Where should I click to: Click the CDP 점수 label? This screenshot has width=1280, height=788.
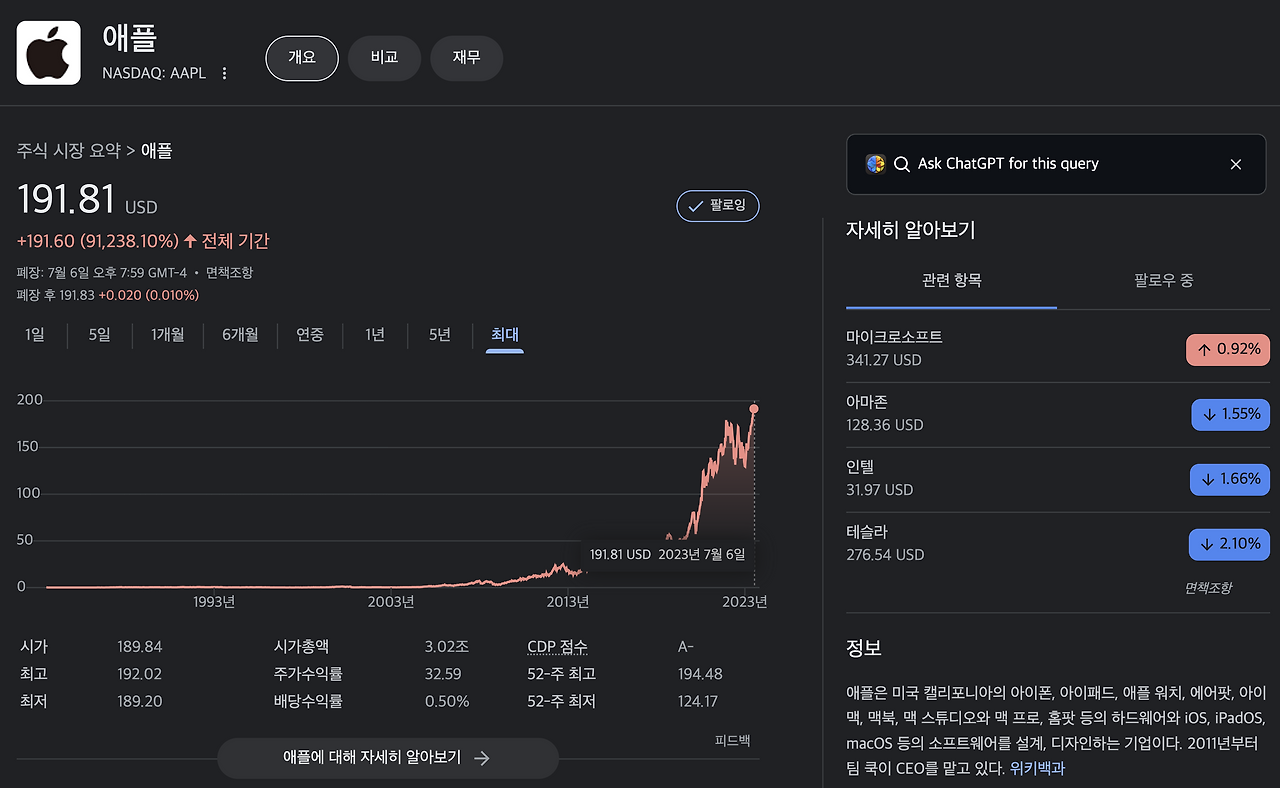(558, 647)
